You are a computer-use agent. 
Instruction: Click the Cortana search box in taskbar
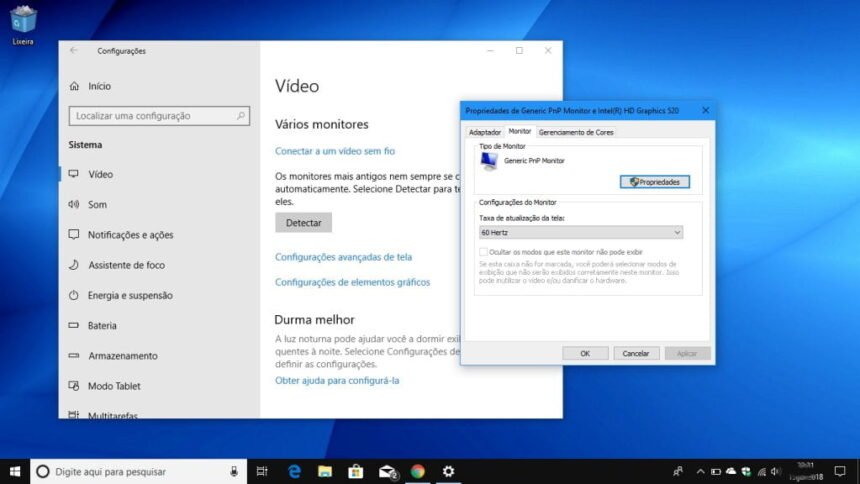pos(139,471)
